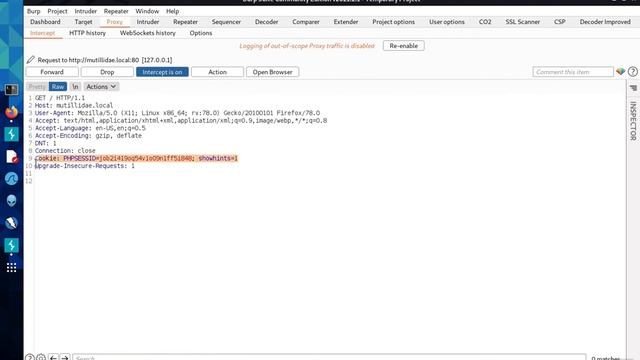Viewport: 640px width, 360px height.
Task: Go to previous search match arrow
Action: pos(53,358)
